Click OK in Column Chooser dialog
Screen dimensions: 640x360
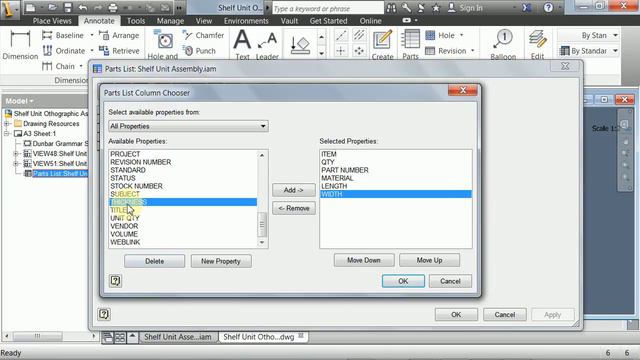pyautogui.click(x=403, y=281)
